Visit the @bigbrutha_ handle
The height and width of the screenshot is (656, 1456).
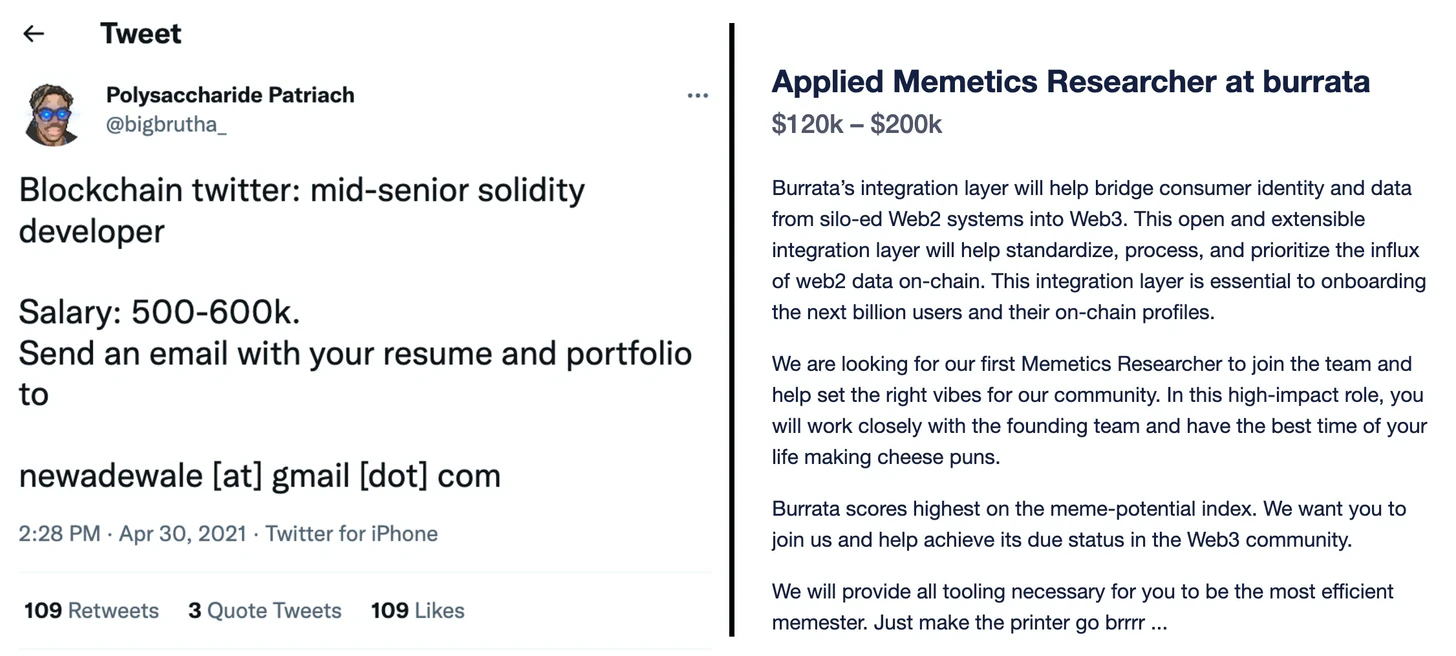(167, 124)
